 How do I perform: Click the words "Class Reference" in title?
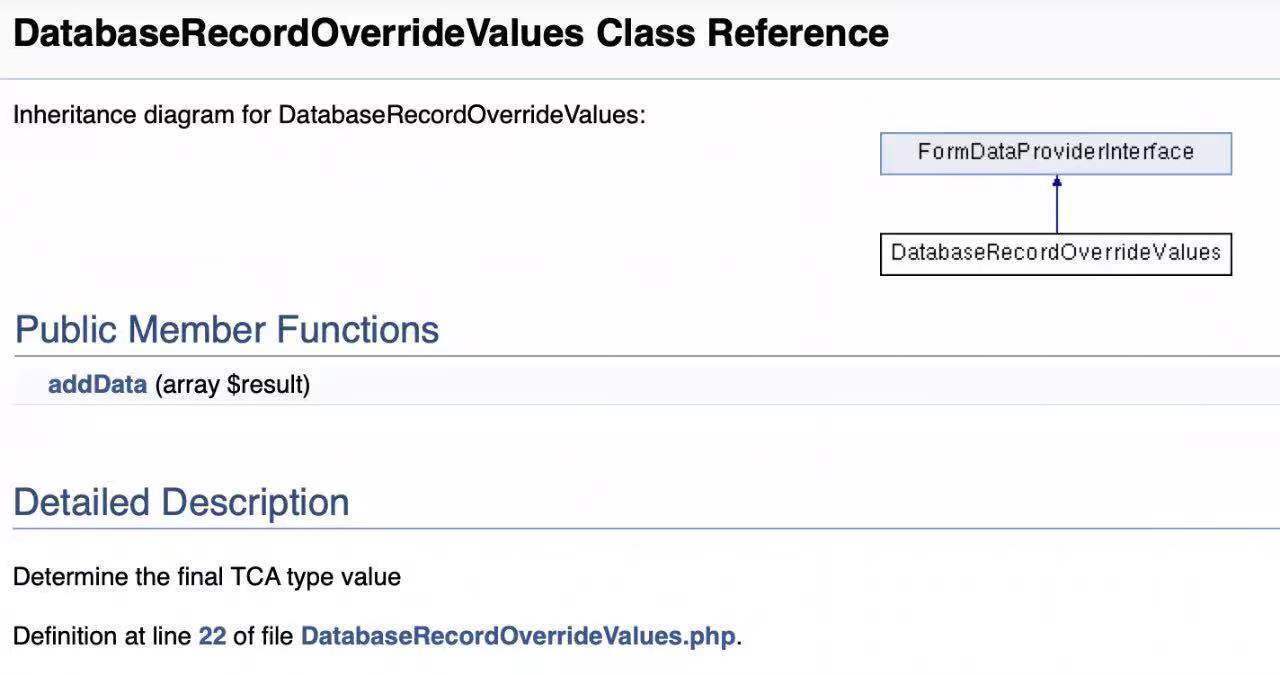click(x=742, y=34)
